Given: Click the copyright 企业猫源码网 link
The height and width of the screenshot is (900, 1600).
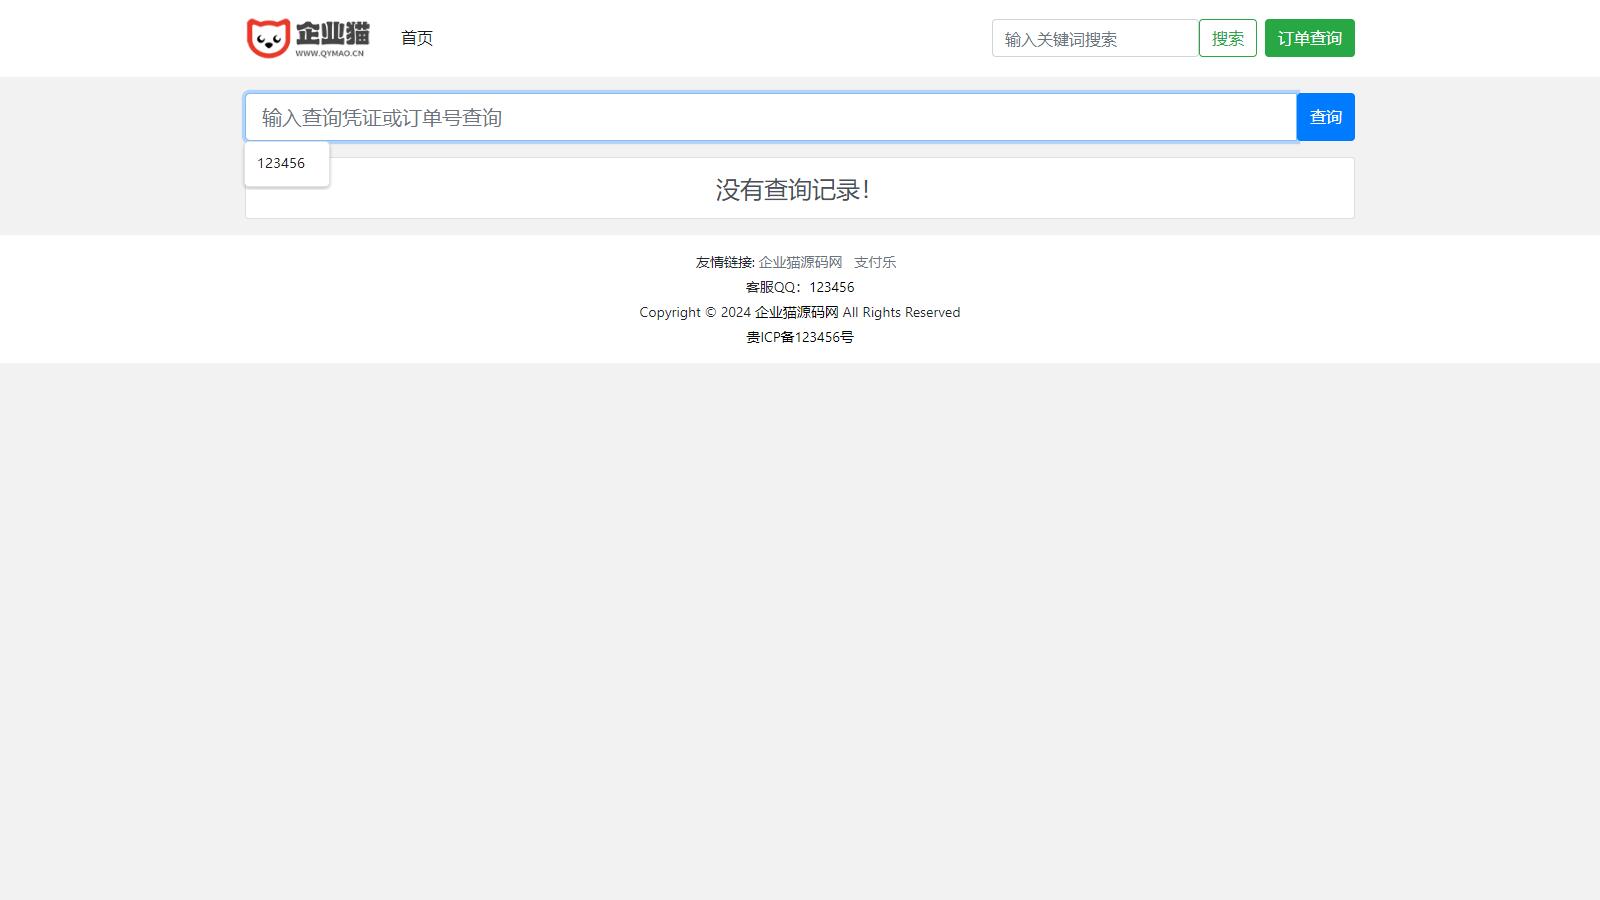Looking at the screenshot, I should 797,312.
